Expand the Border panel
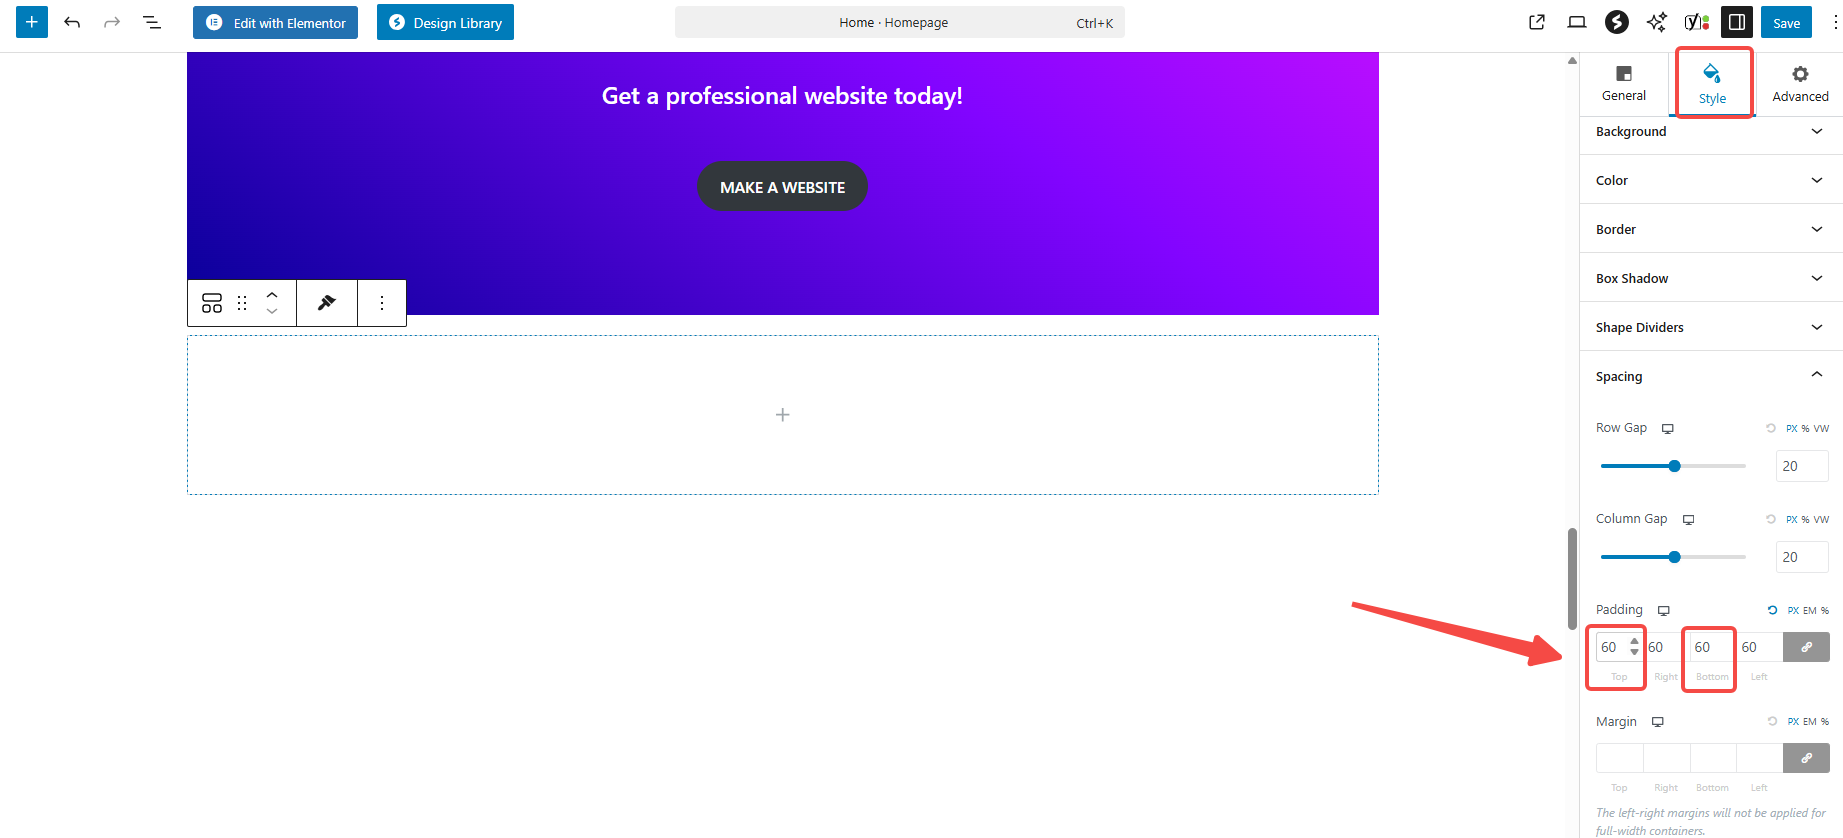Screen dimensions: 1843x838 (1711, 229)
